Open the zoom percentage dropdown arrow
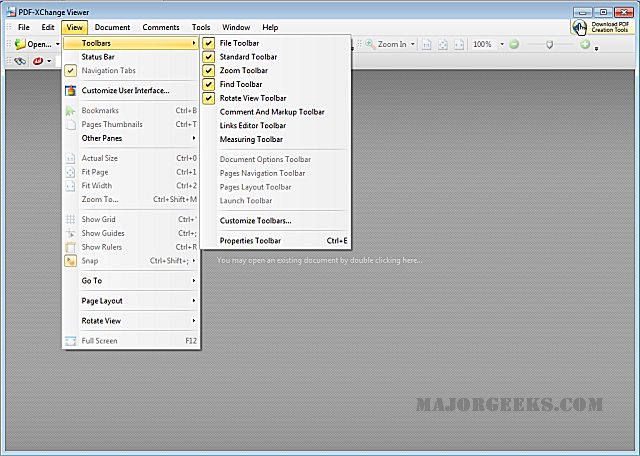This screenshot has width=640, height=456. click(x=502, y=44)
